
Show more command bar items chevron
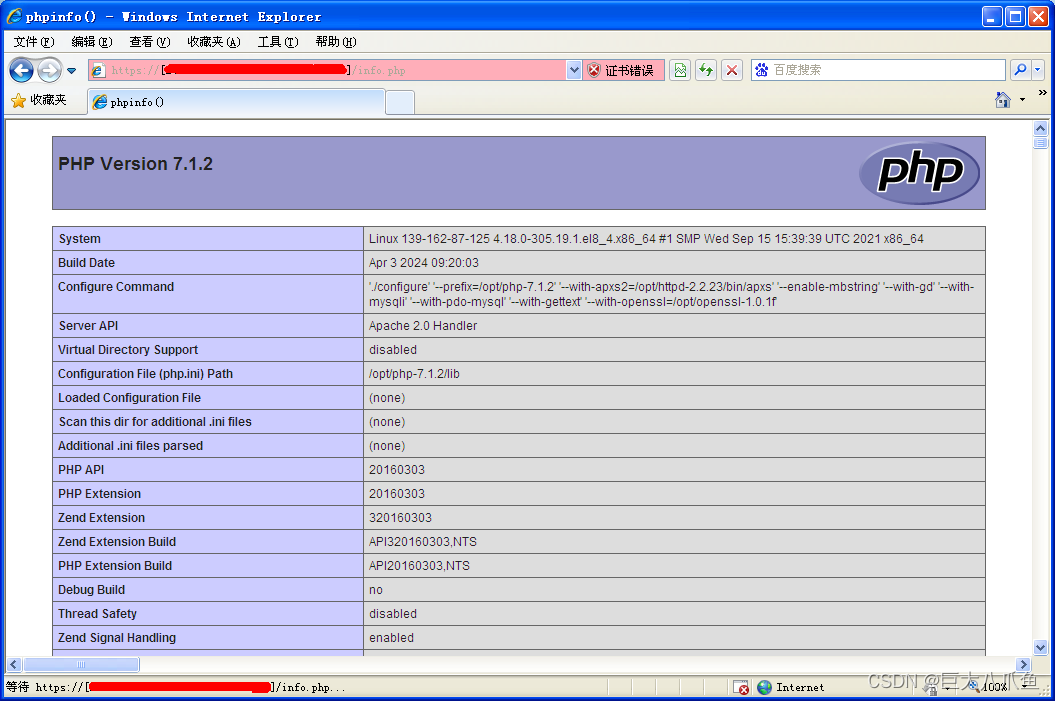pos(1042,92)
